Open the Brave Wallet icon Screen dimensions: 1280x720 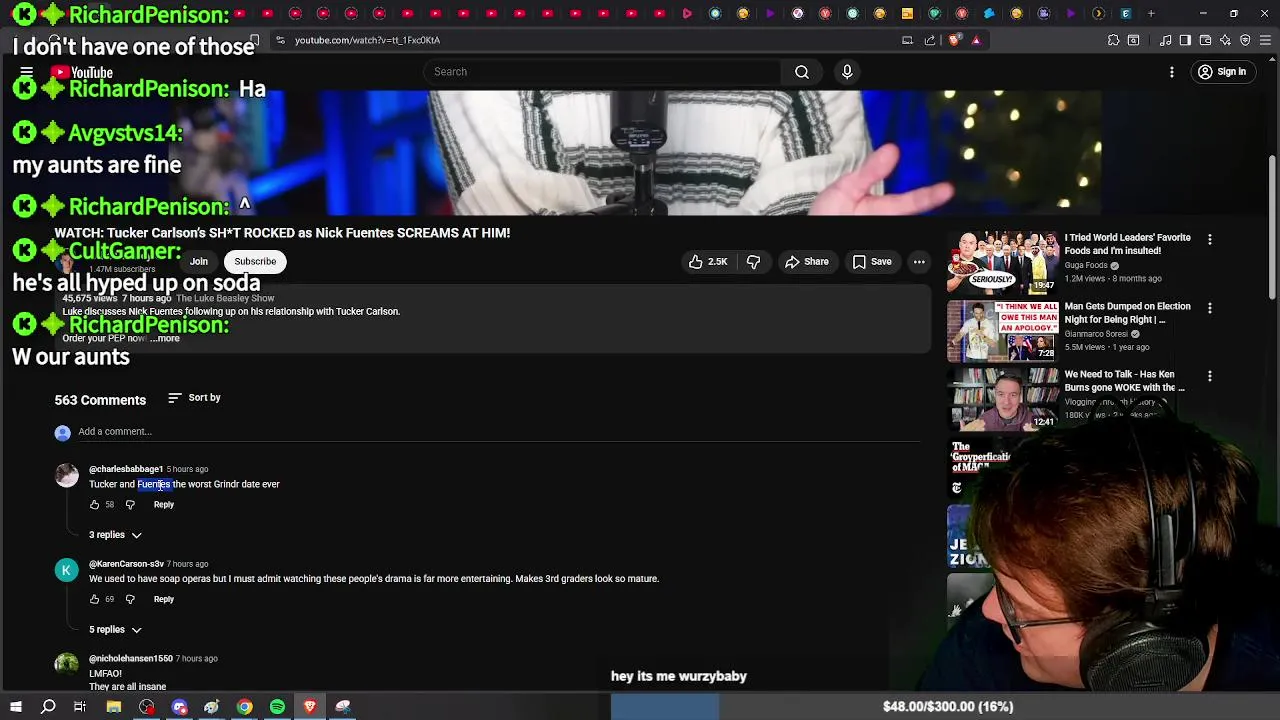click(1205, 40)
